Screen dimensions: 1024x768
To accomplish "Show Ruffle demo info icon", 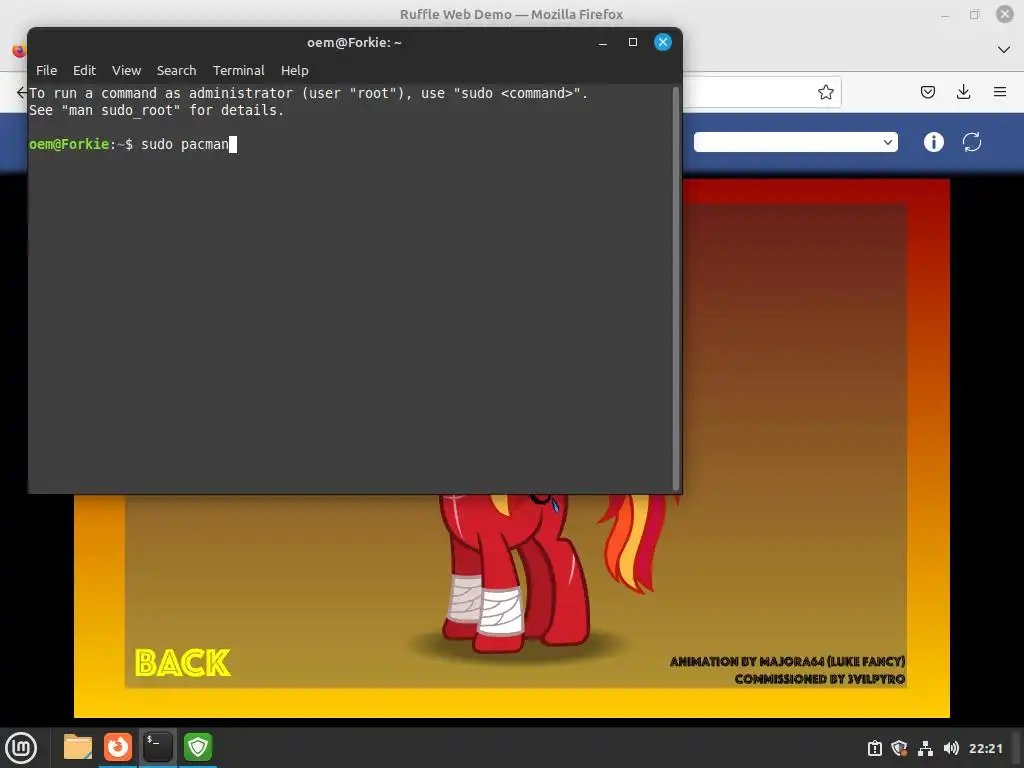I will click(934, 142).
